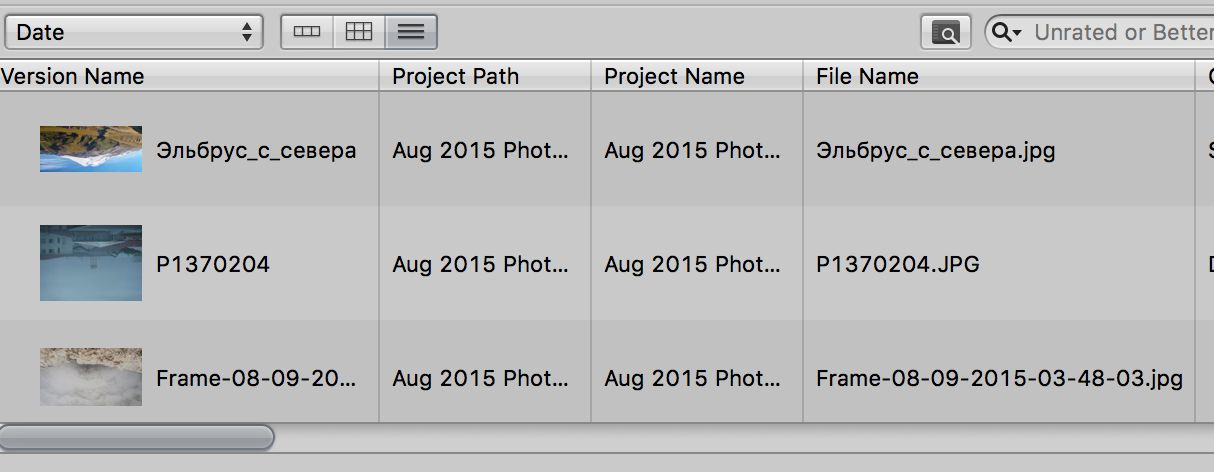The height and width of the screenshot is (472, 1214).
Task: Sort by File Name column header
Action: click(x=867, y=76)
